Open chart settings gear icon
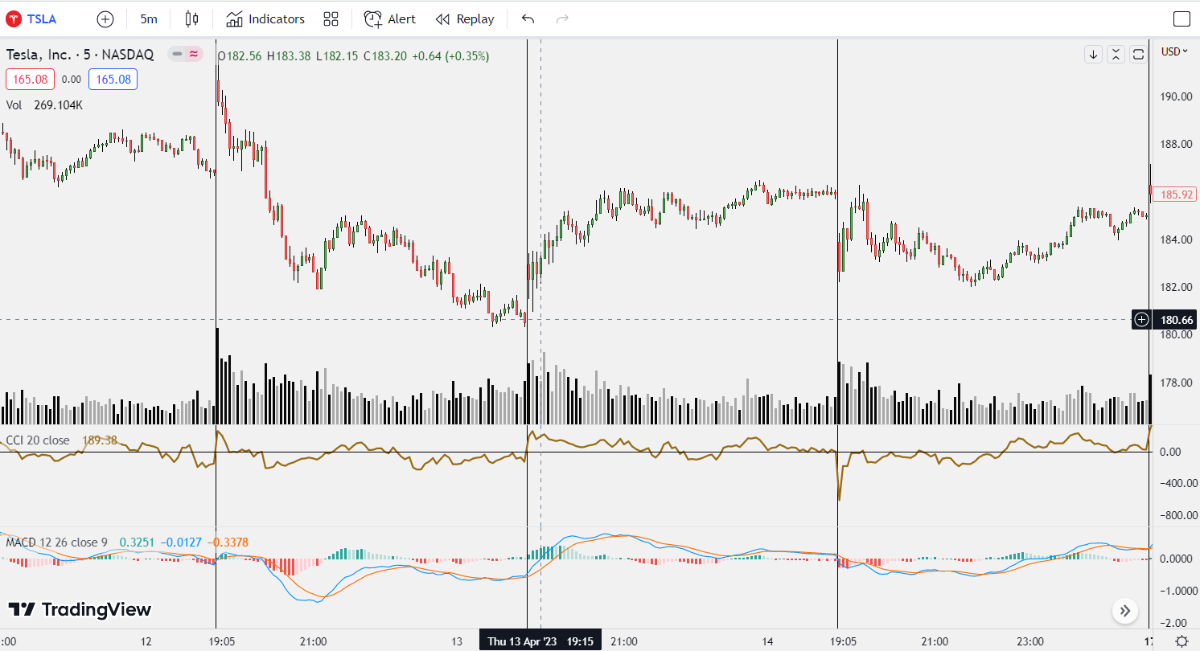Image resolution: width=1200 pixels, height=651 pixels. tap(1181, 640)
